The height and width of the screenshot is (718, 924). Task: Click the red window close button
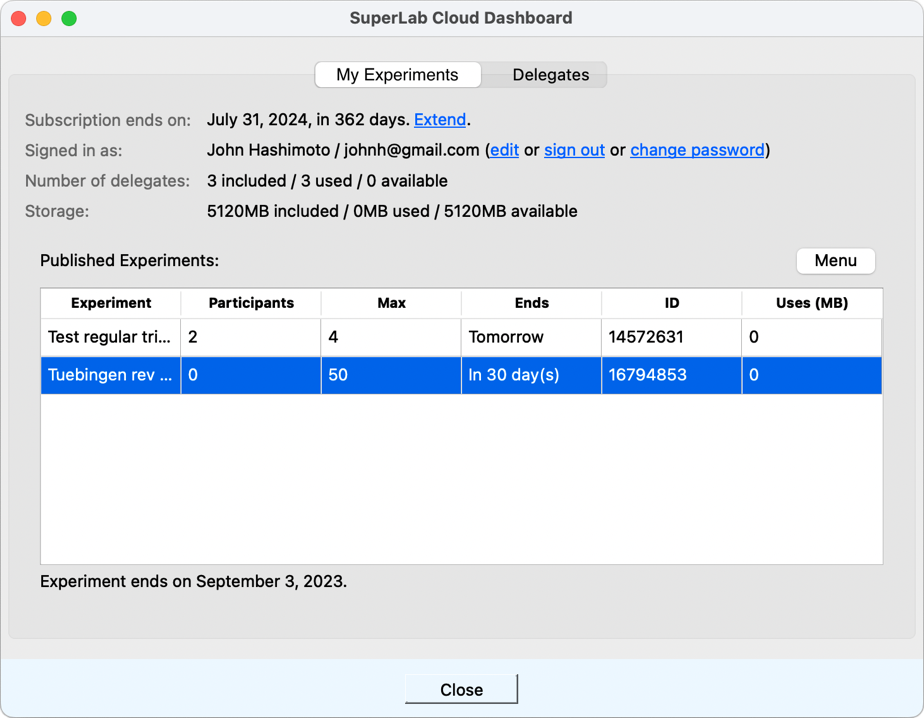[18, 18]
